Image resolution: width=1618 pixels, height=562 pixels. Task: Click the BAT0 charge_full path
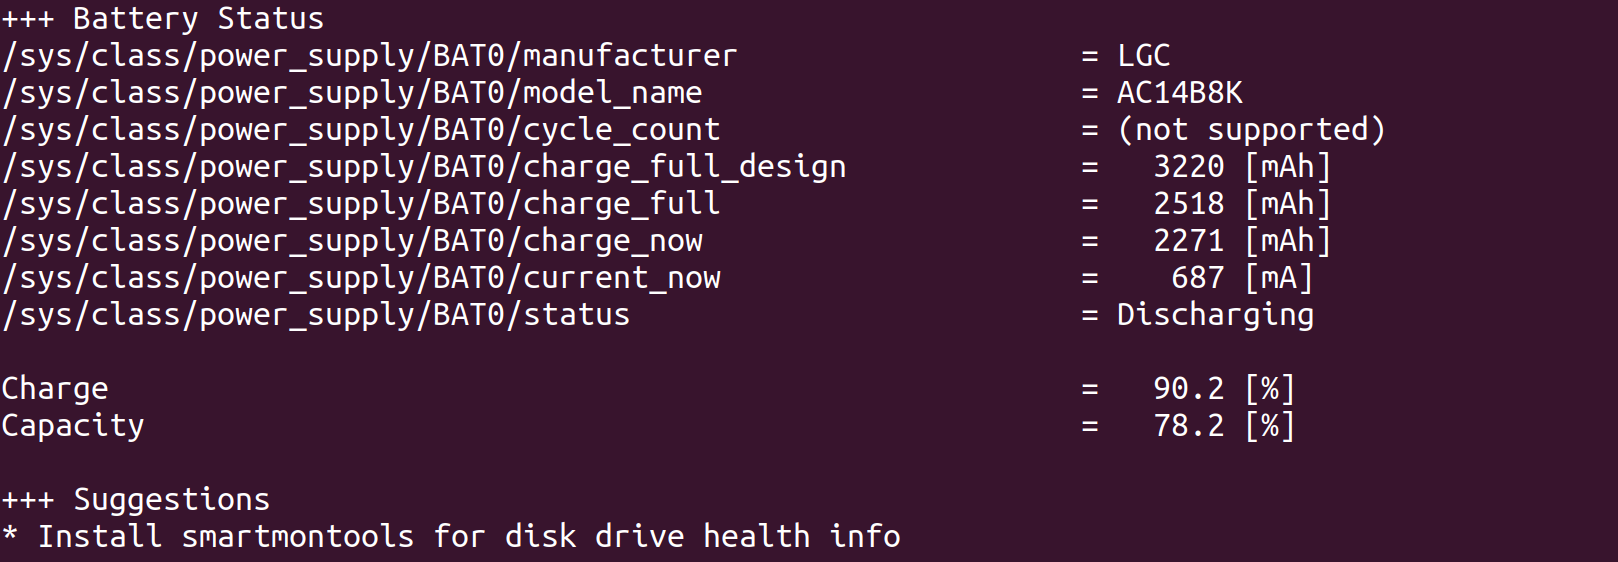[x=361, y=204]
